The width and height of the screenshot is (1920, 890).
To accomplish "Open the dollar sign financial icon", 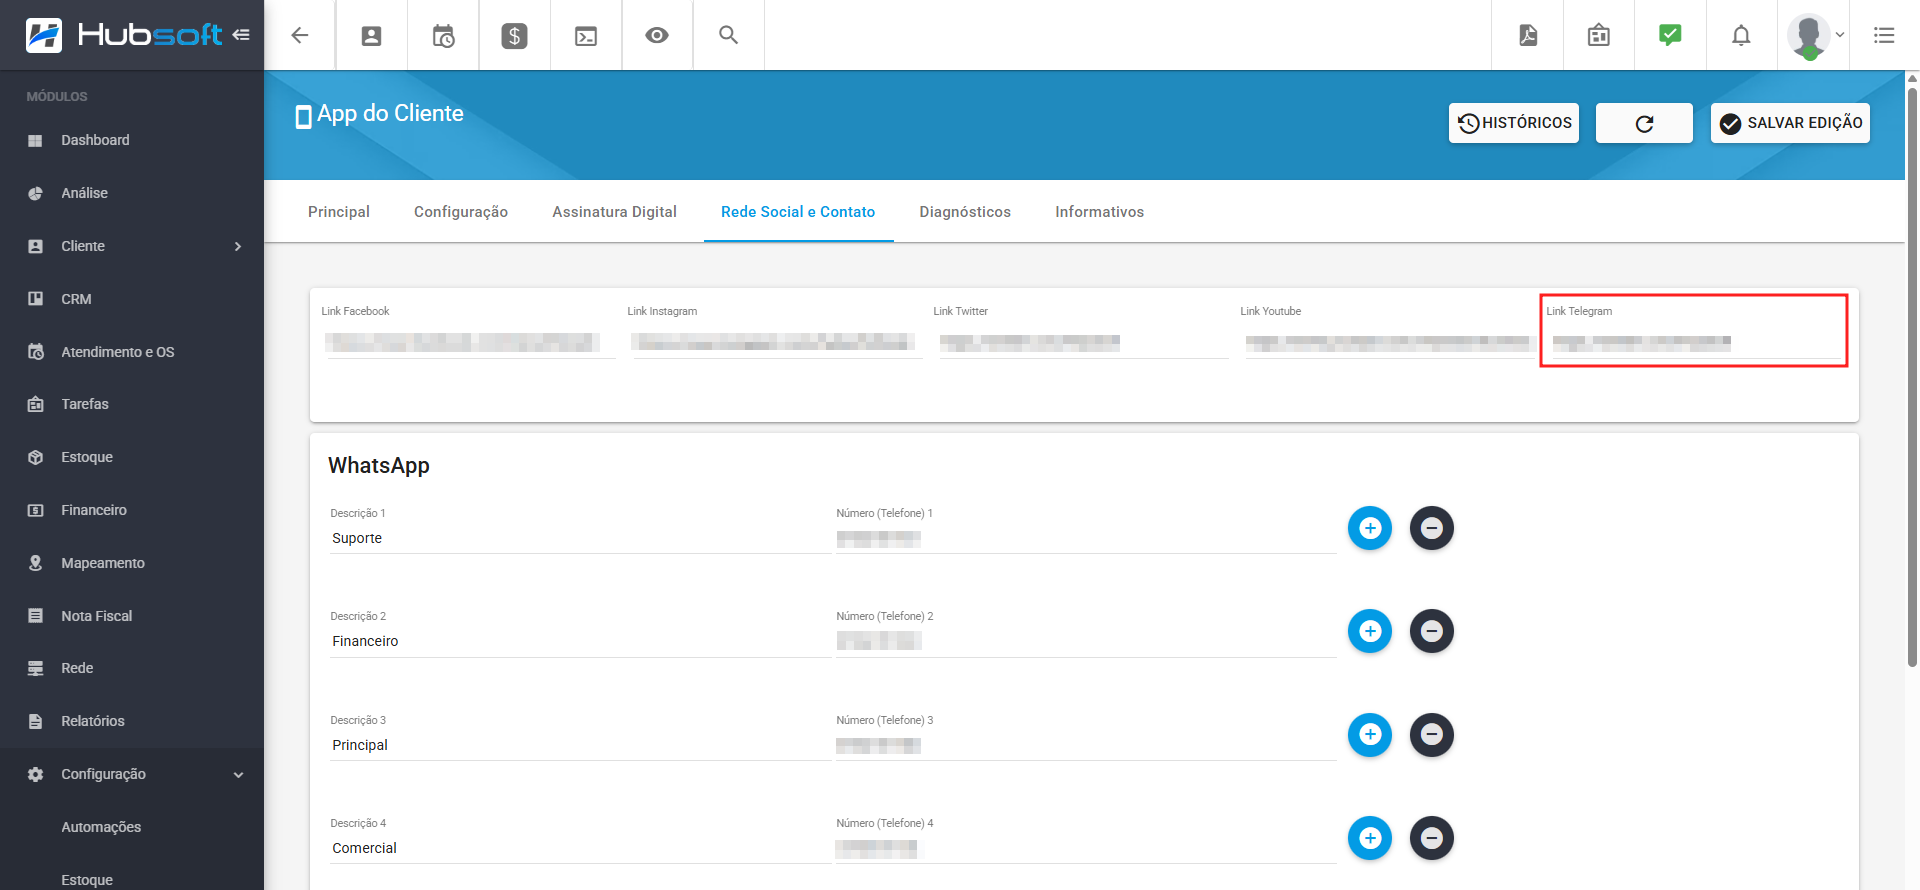I will tap(514, 35).
